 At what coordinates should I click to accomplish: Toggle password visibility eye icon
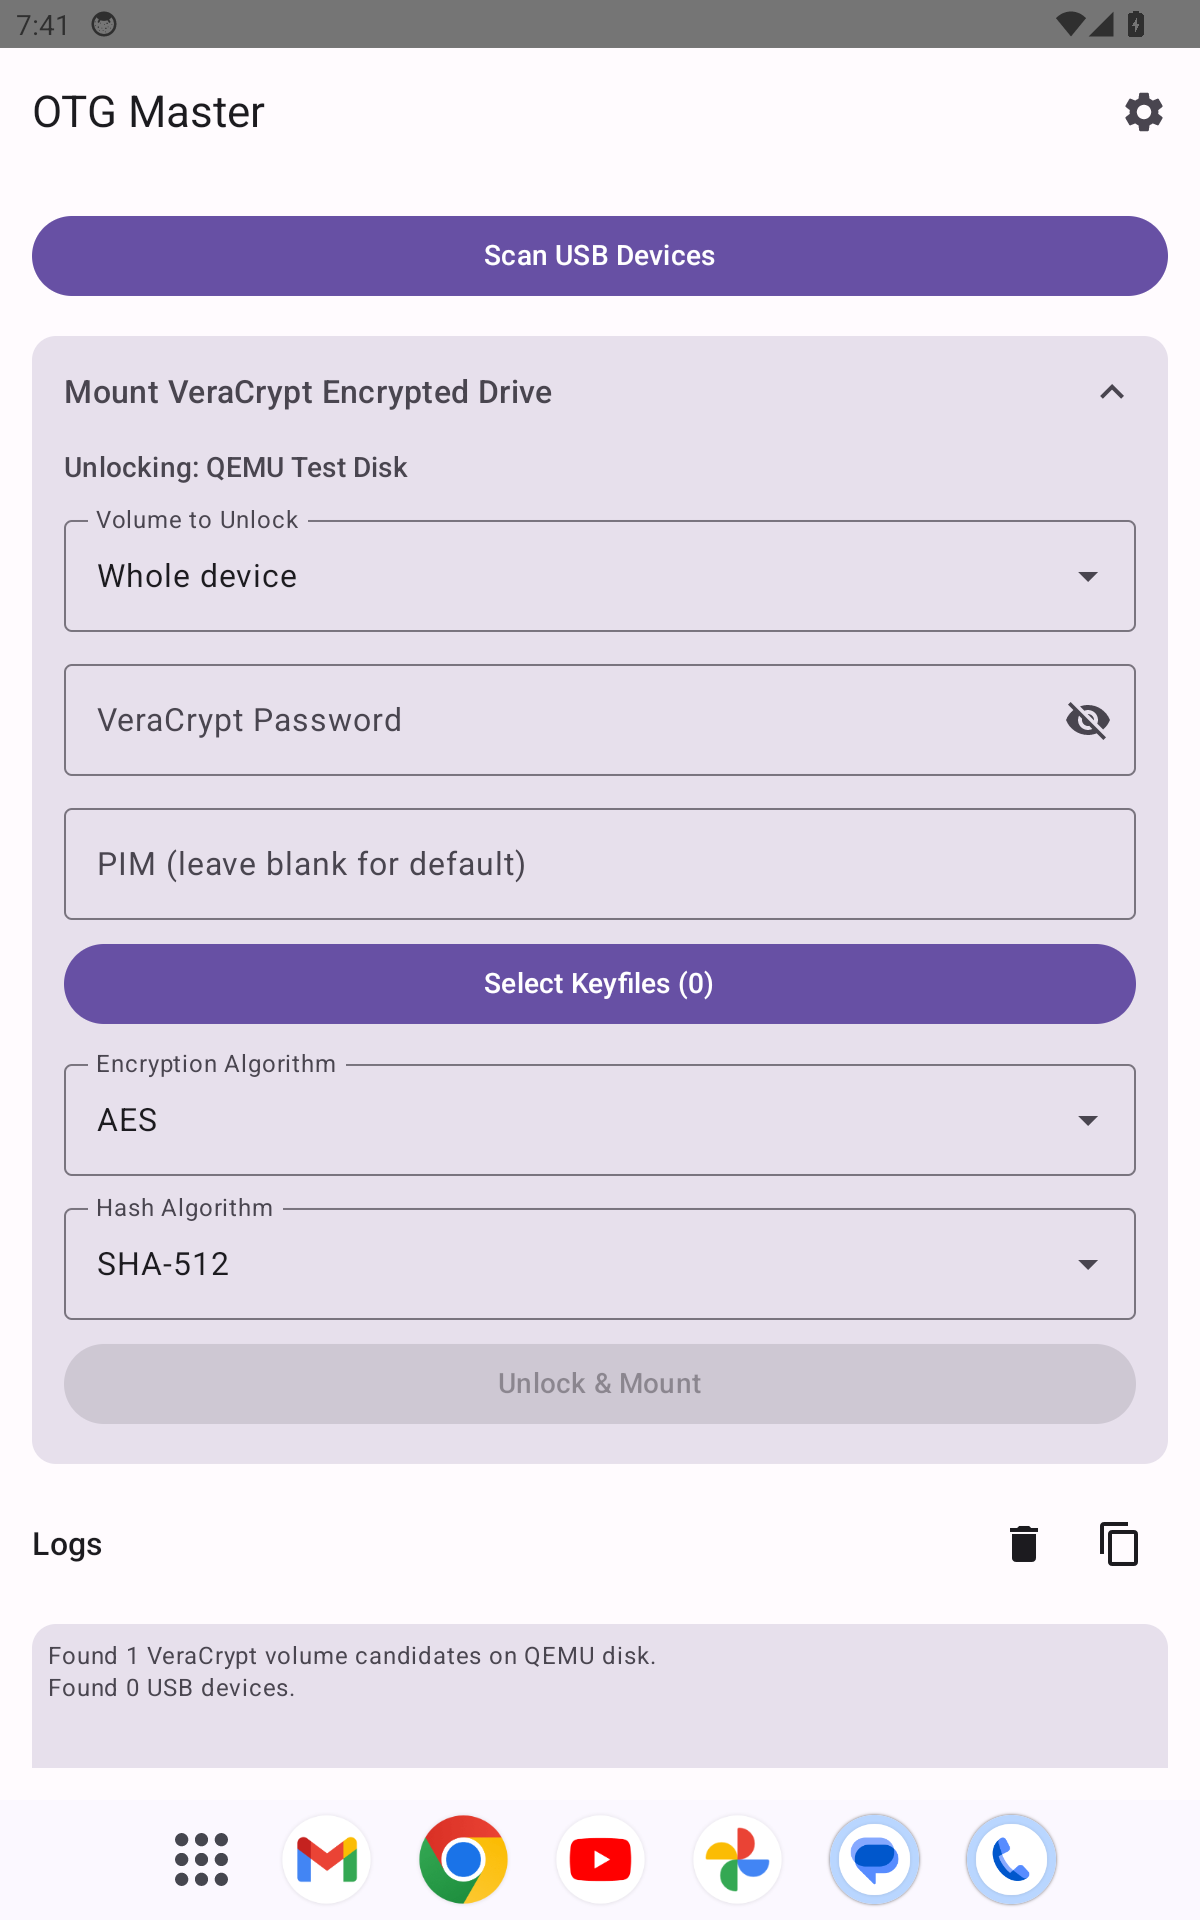point(1088,720)
